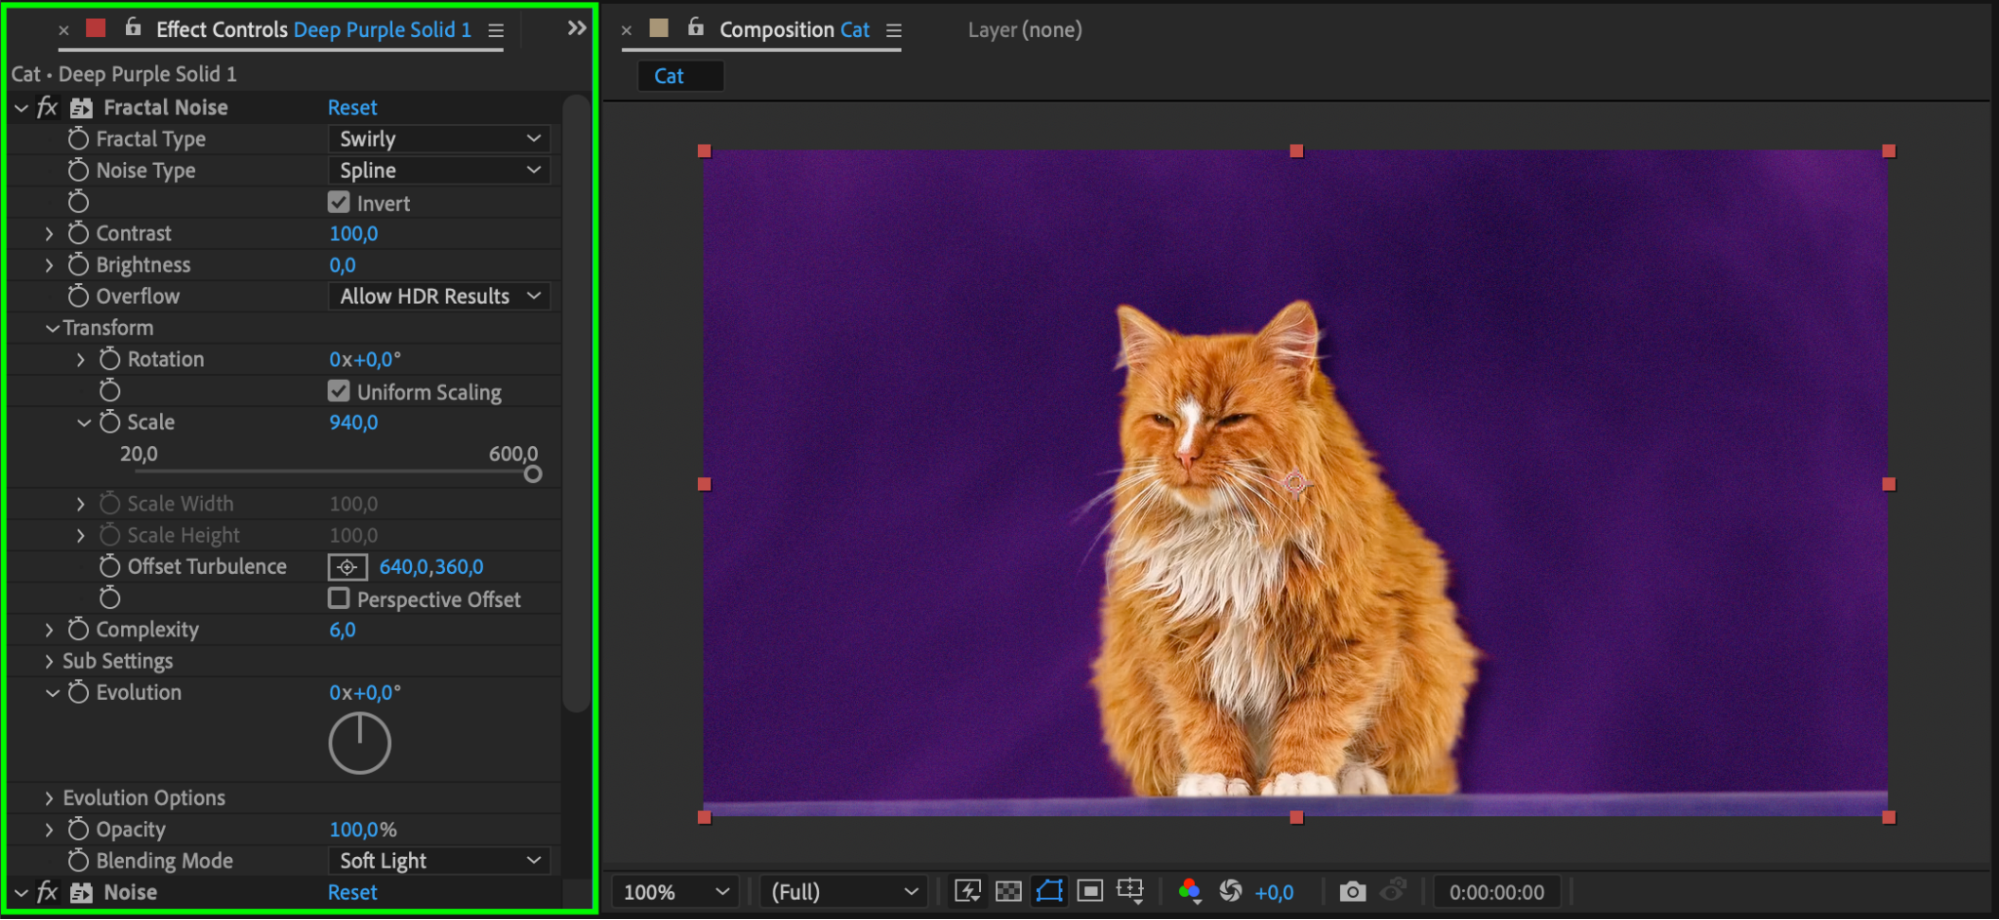Toggle mask and shape path visibility
Viewport: 1999px width, 920px height.
[x=1049, y=891]
